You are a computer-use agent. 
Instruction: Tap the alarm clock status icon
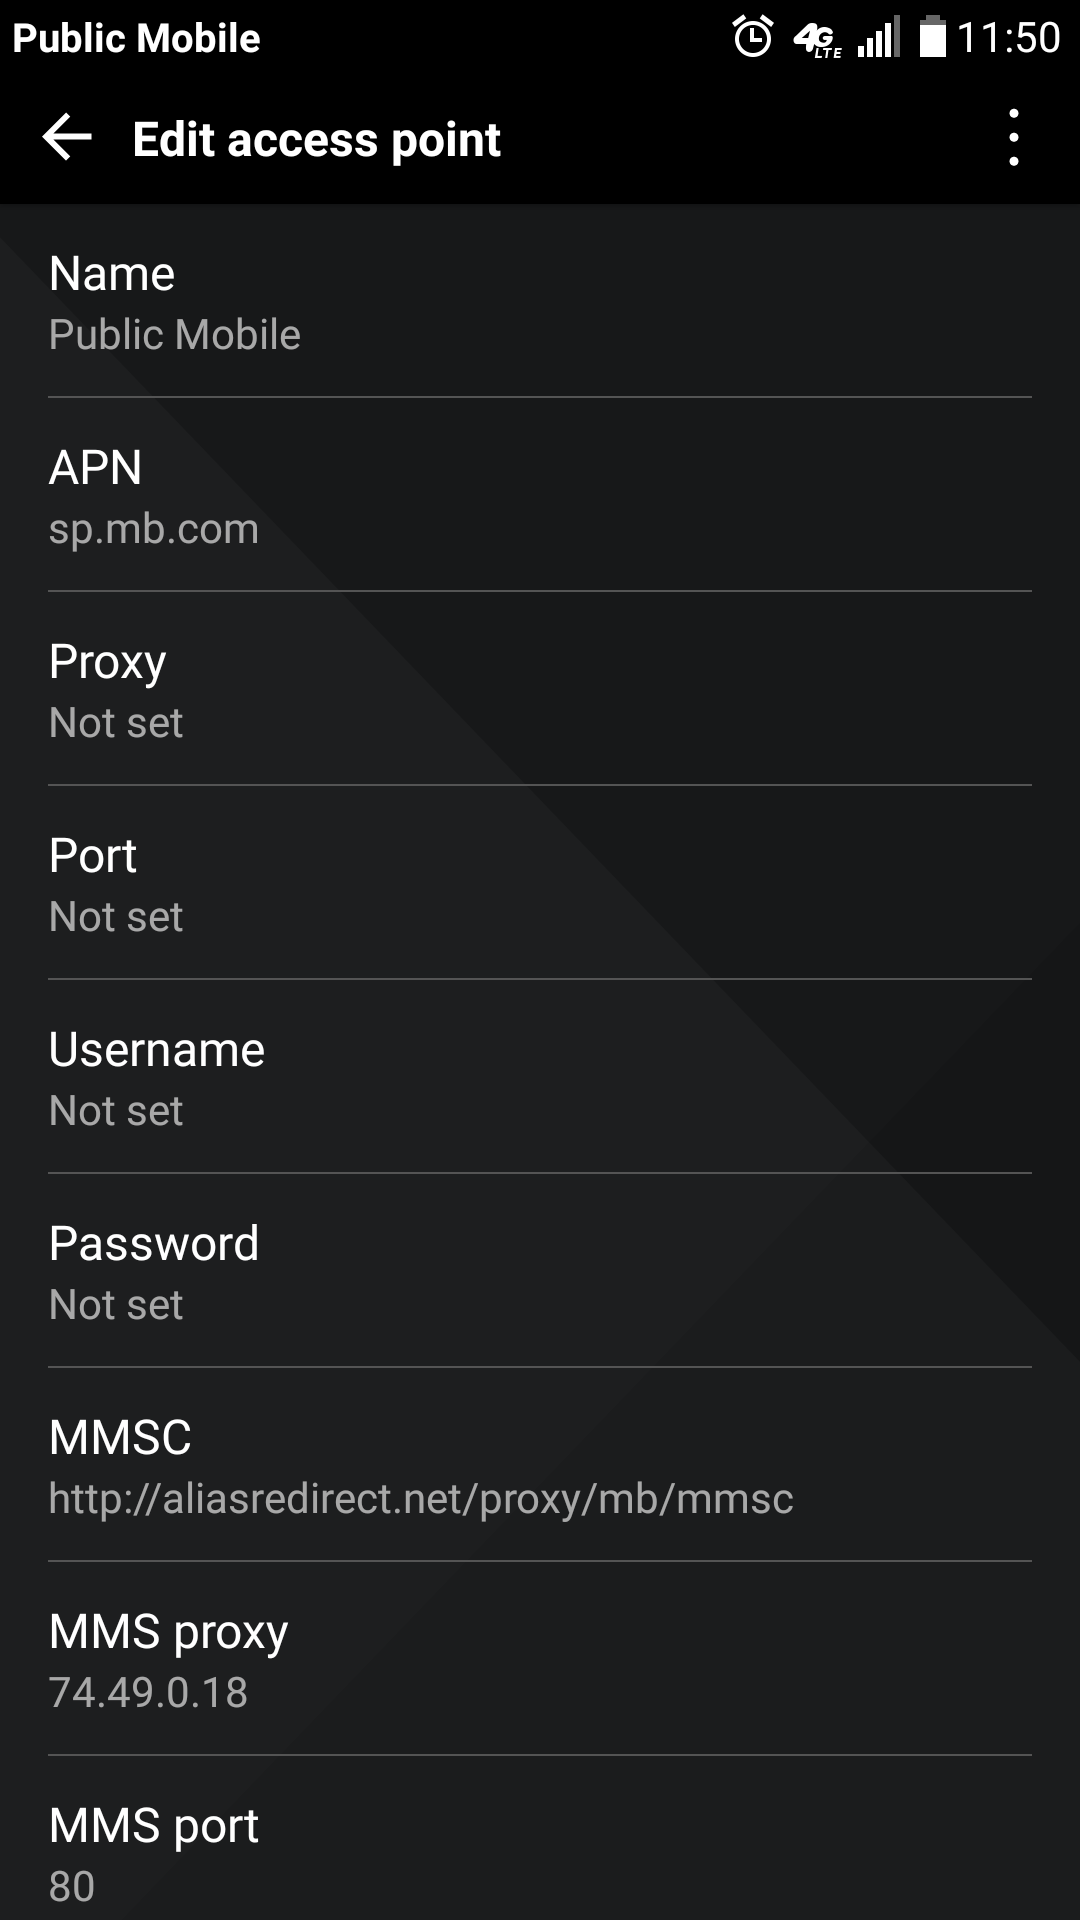(753, 38)
